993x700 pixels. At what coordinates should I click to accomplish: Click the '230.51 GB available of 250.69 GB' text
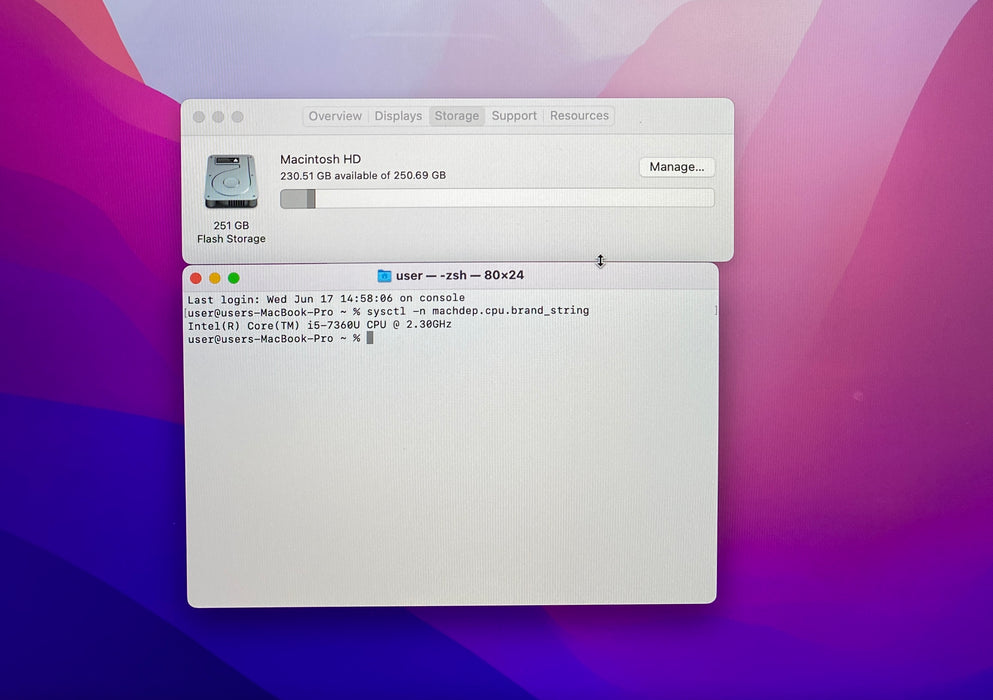click(363, 175)
